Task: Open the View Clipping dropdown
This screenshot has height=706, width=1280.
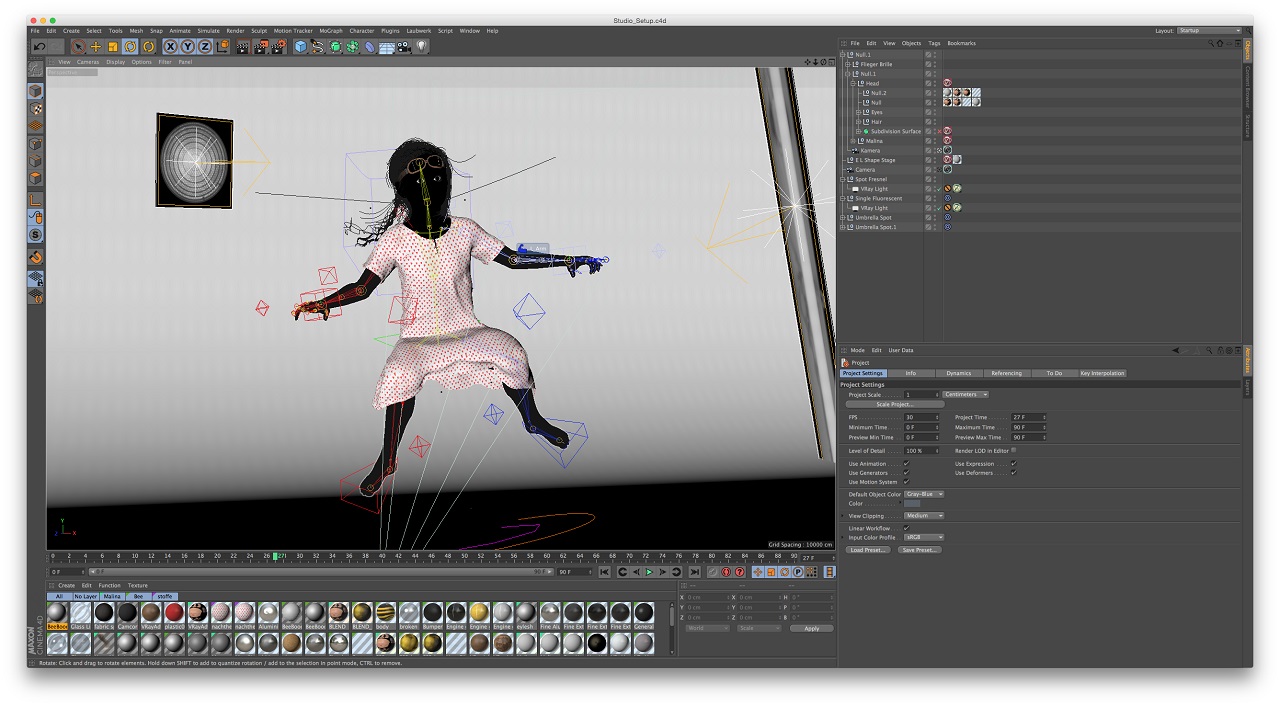Action: coord(924,516)
